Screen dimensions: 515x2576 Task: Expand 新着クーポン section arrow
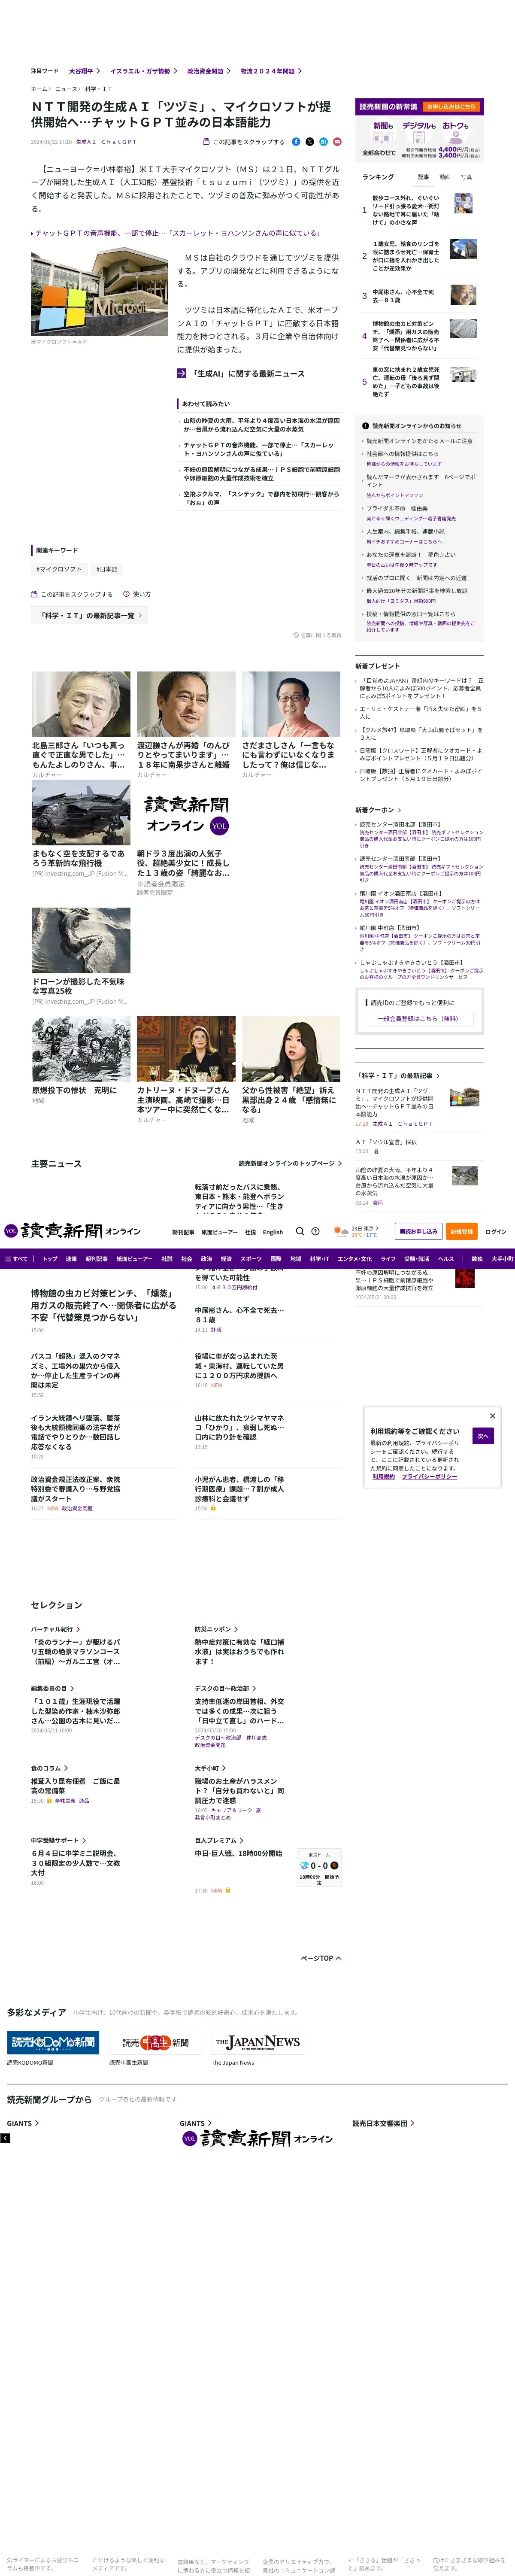point(400,810)
